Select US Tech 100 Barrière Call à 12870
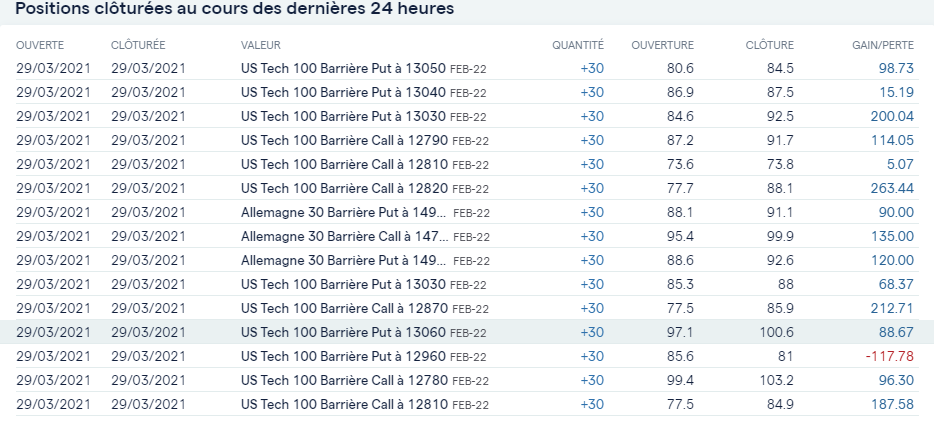 pyautogui.click(x=344, y=308)
